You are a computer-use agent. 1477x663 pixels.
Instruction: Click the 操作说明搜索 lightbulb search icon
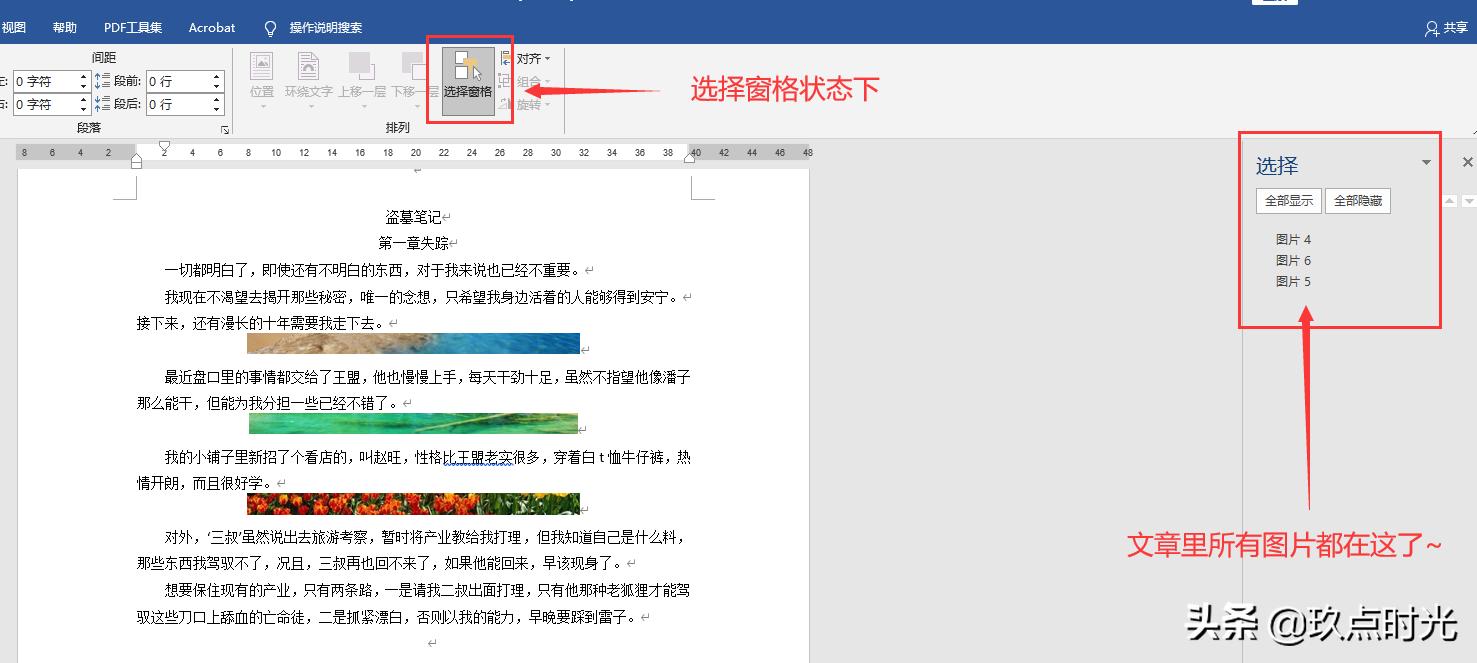click(x=270, y=28)
